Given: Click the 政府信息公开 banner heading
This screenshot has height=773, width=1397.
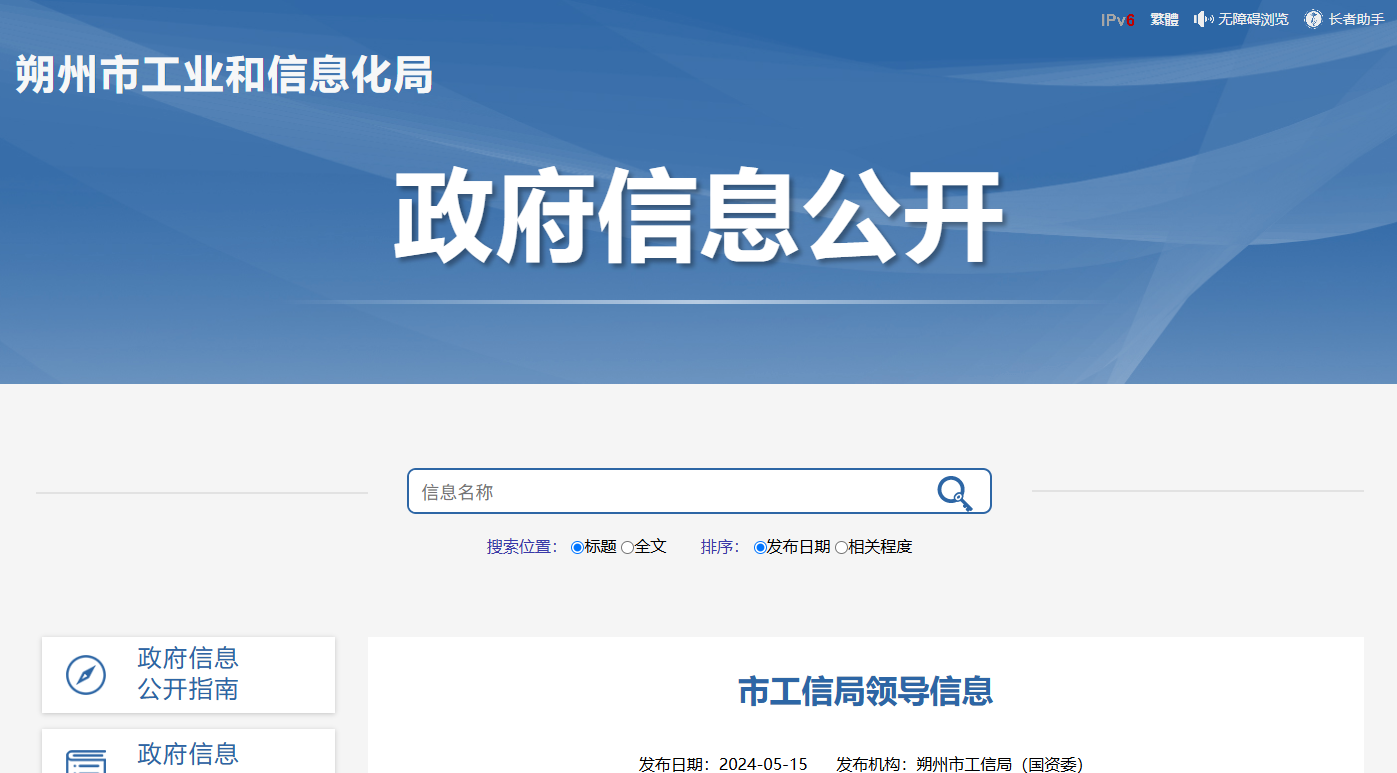Looking at the screenshot, I should point(698,218).
